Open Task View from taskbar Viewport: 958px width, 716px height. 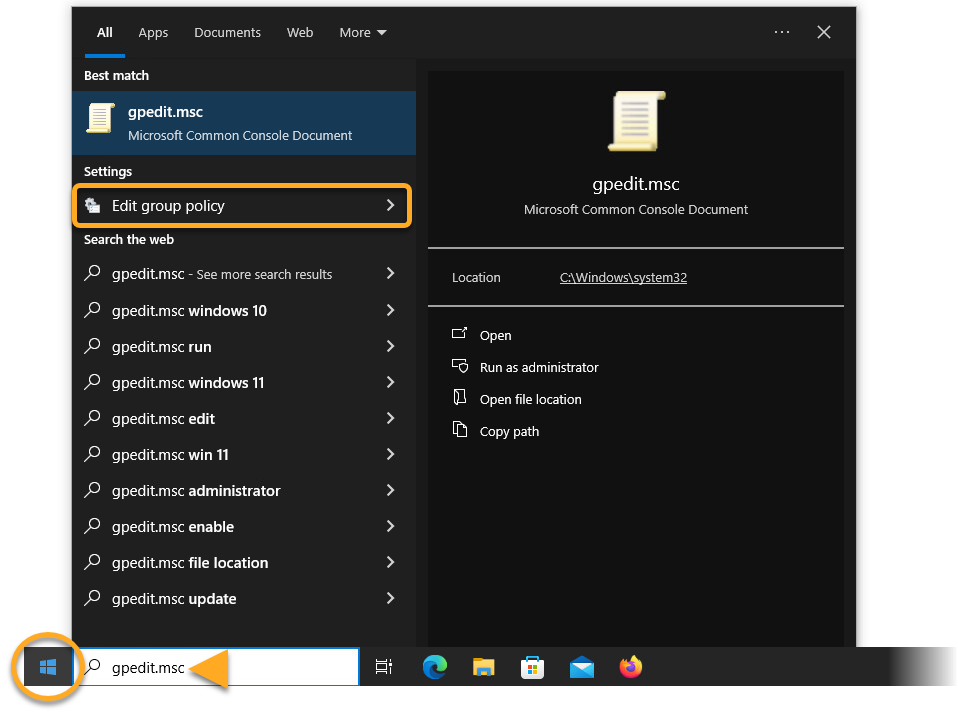pyautogui.click(x=383, y=667)
